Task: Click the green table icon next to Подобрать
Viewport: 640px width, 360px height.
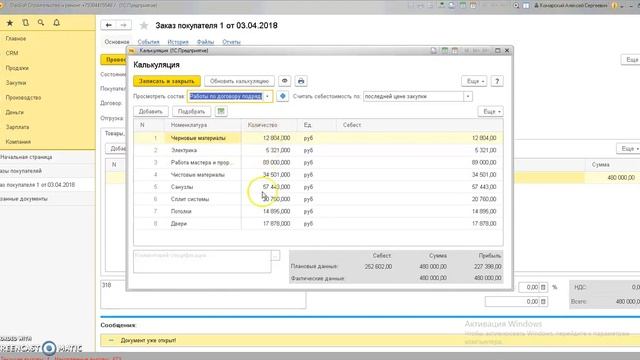Action: pyautogui.click(x=221, y=111)
